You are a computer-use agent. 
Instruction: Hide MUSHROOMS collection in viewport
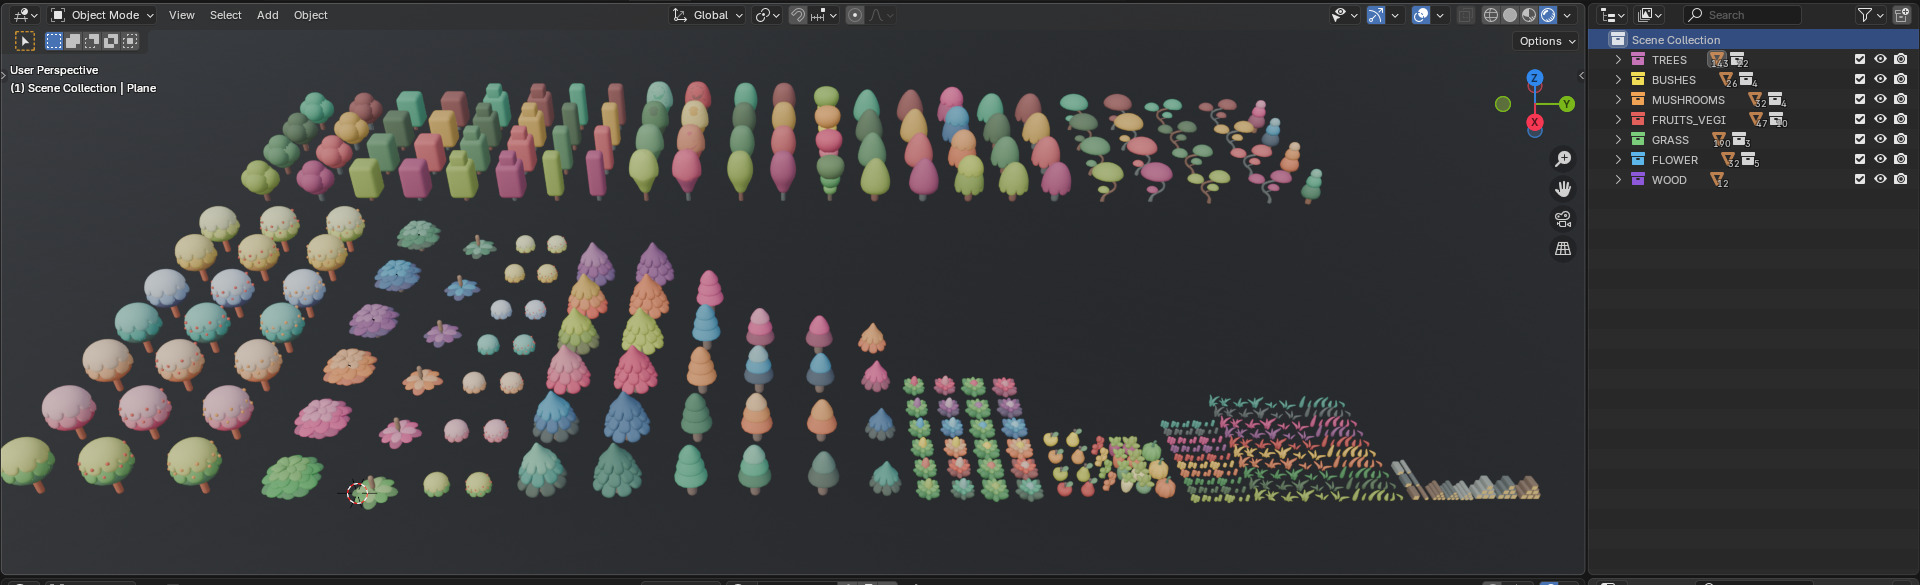point(1880,100)
